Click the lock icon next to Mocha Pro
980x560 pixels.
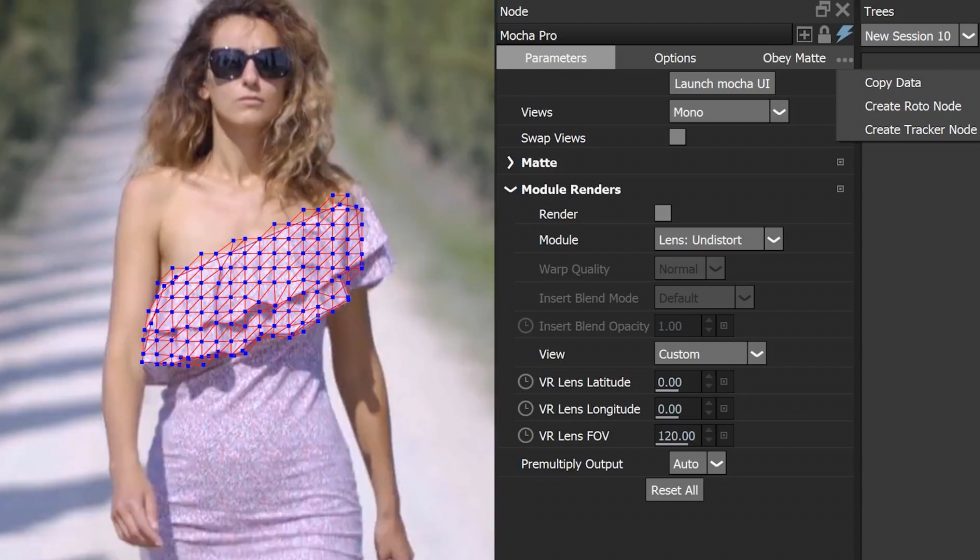pyautogui.click(x=825, y=35)
